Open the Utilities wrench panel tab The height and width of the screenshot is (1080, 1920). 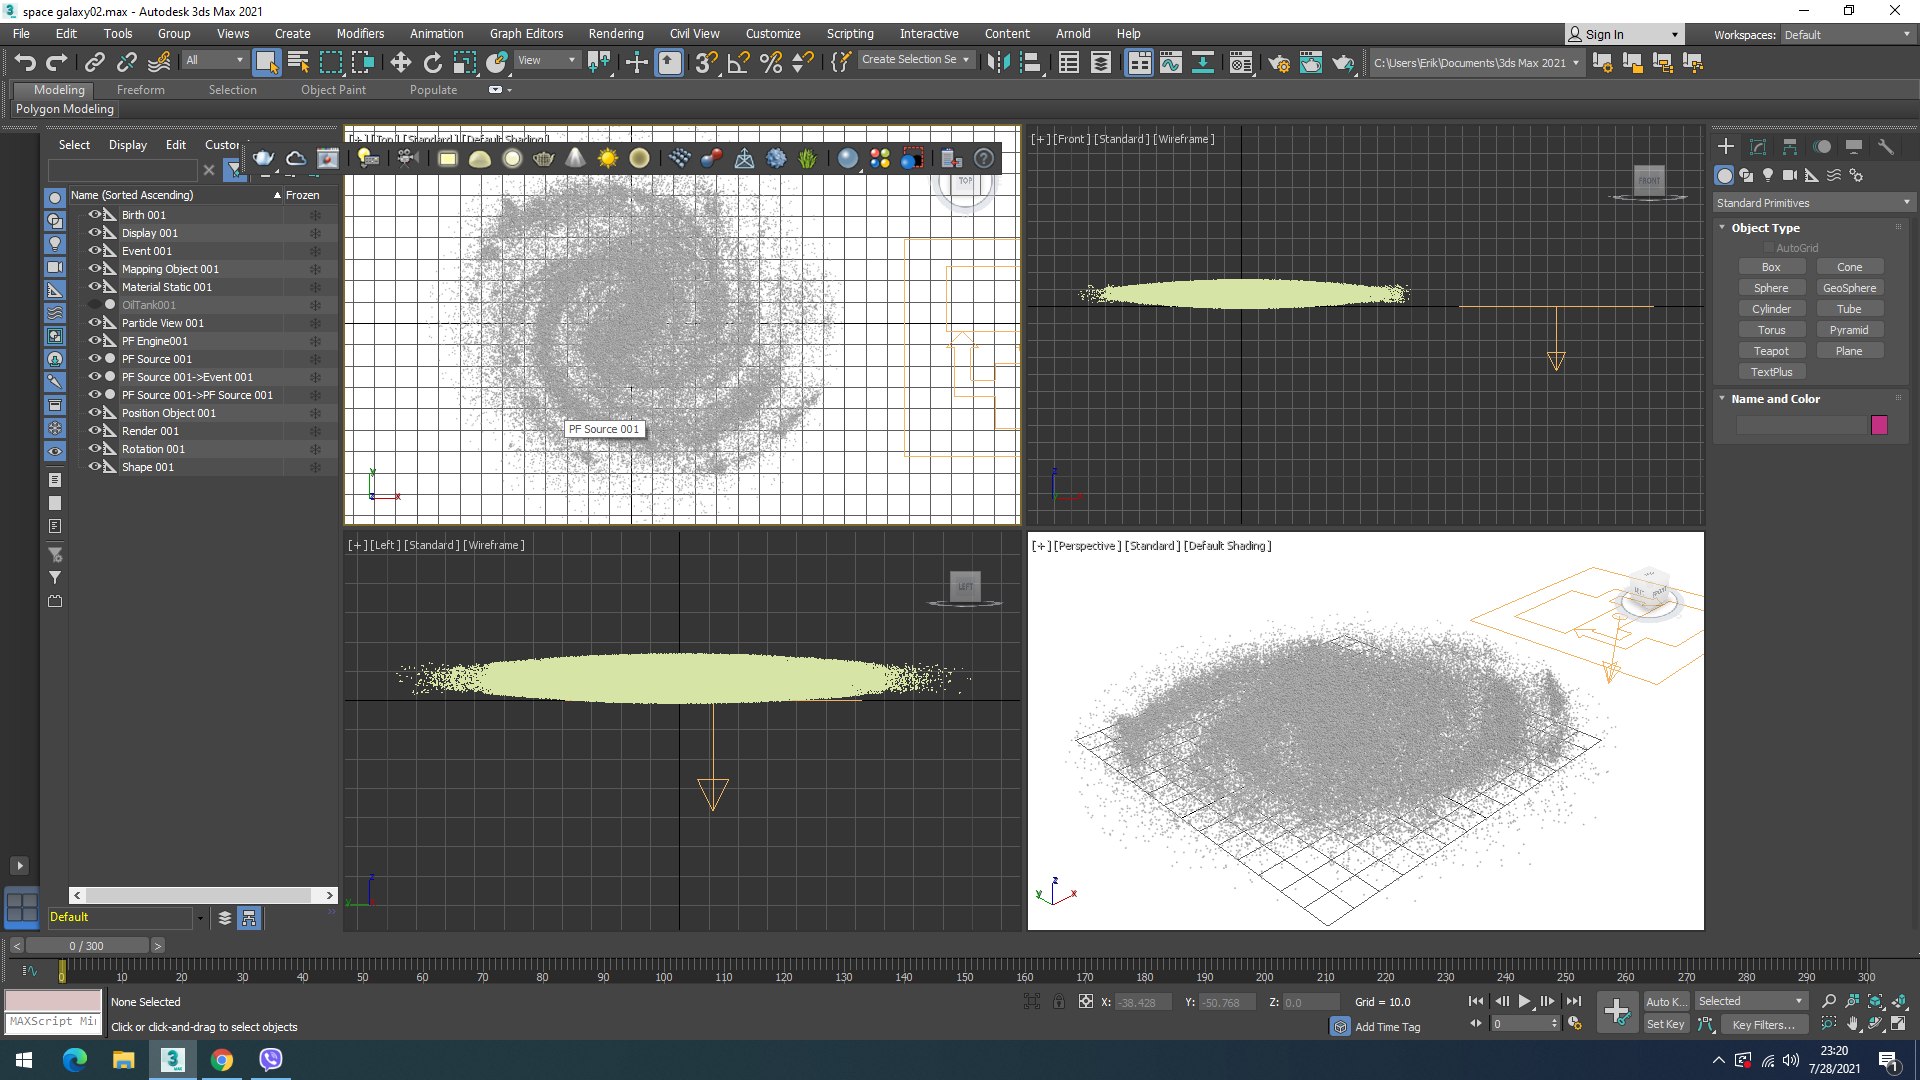[1886, 147]
